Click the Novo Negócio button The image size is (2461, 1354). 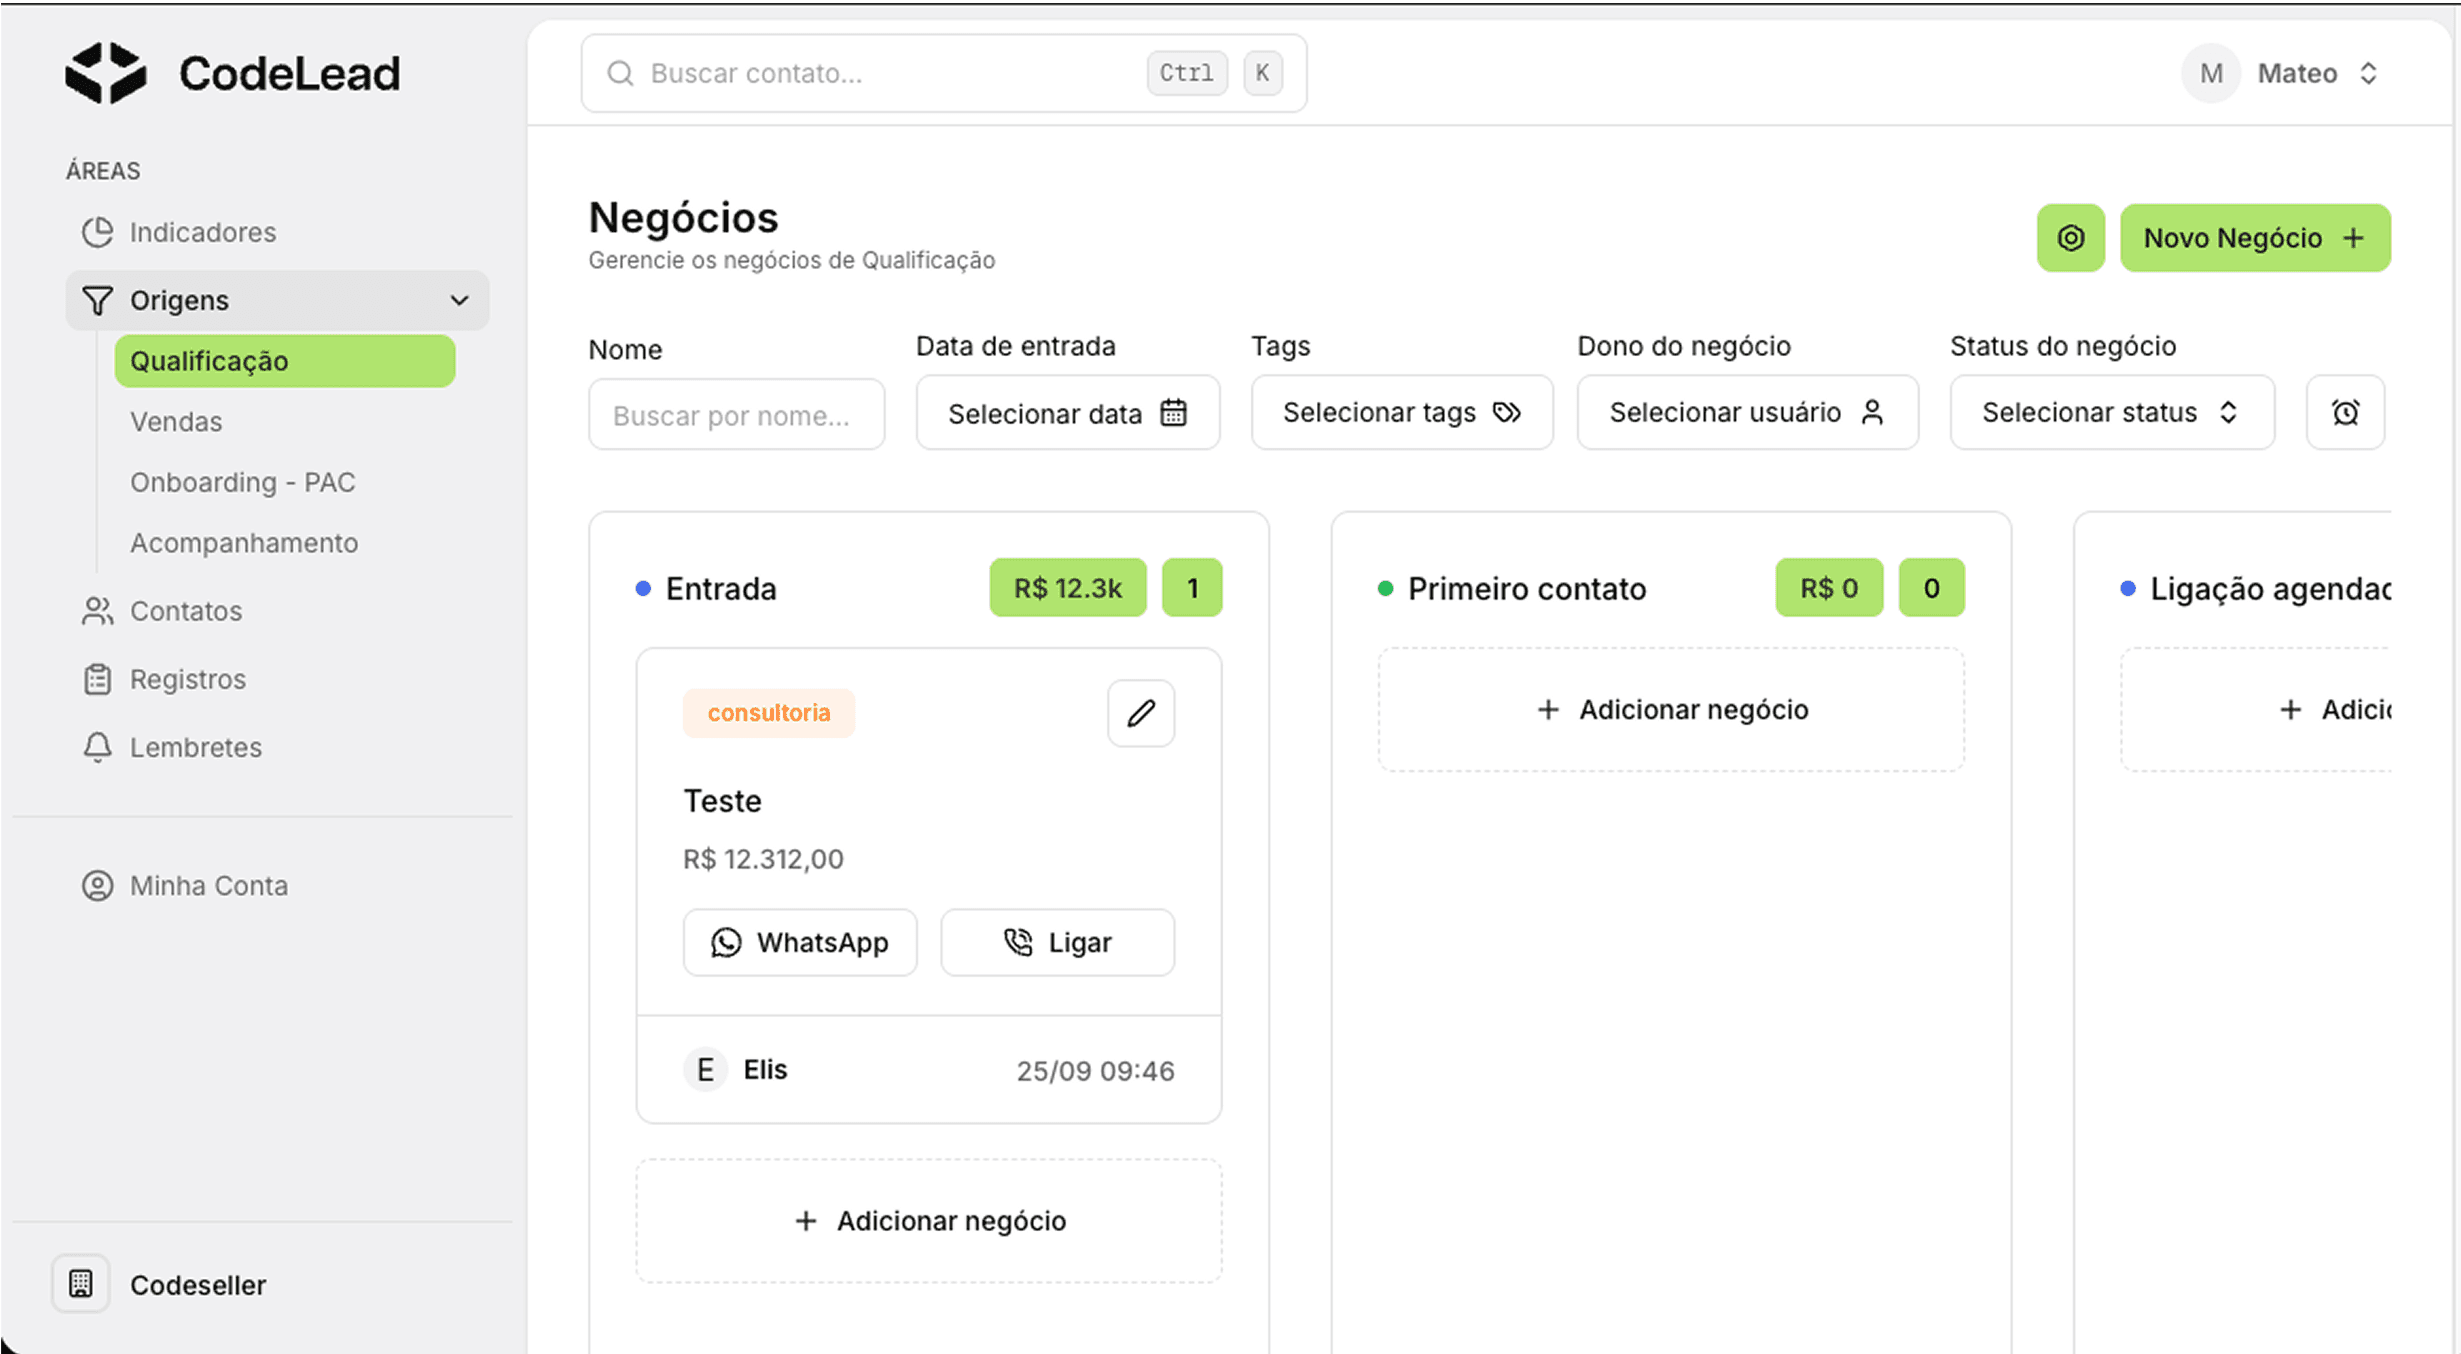tap(2254, 238)
